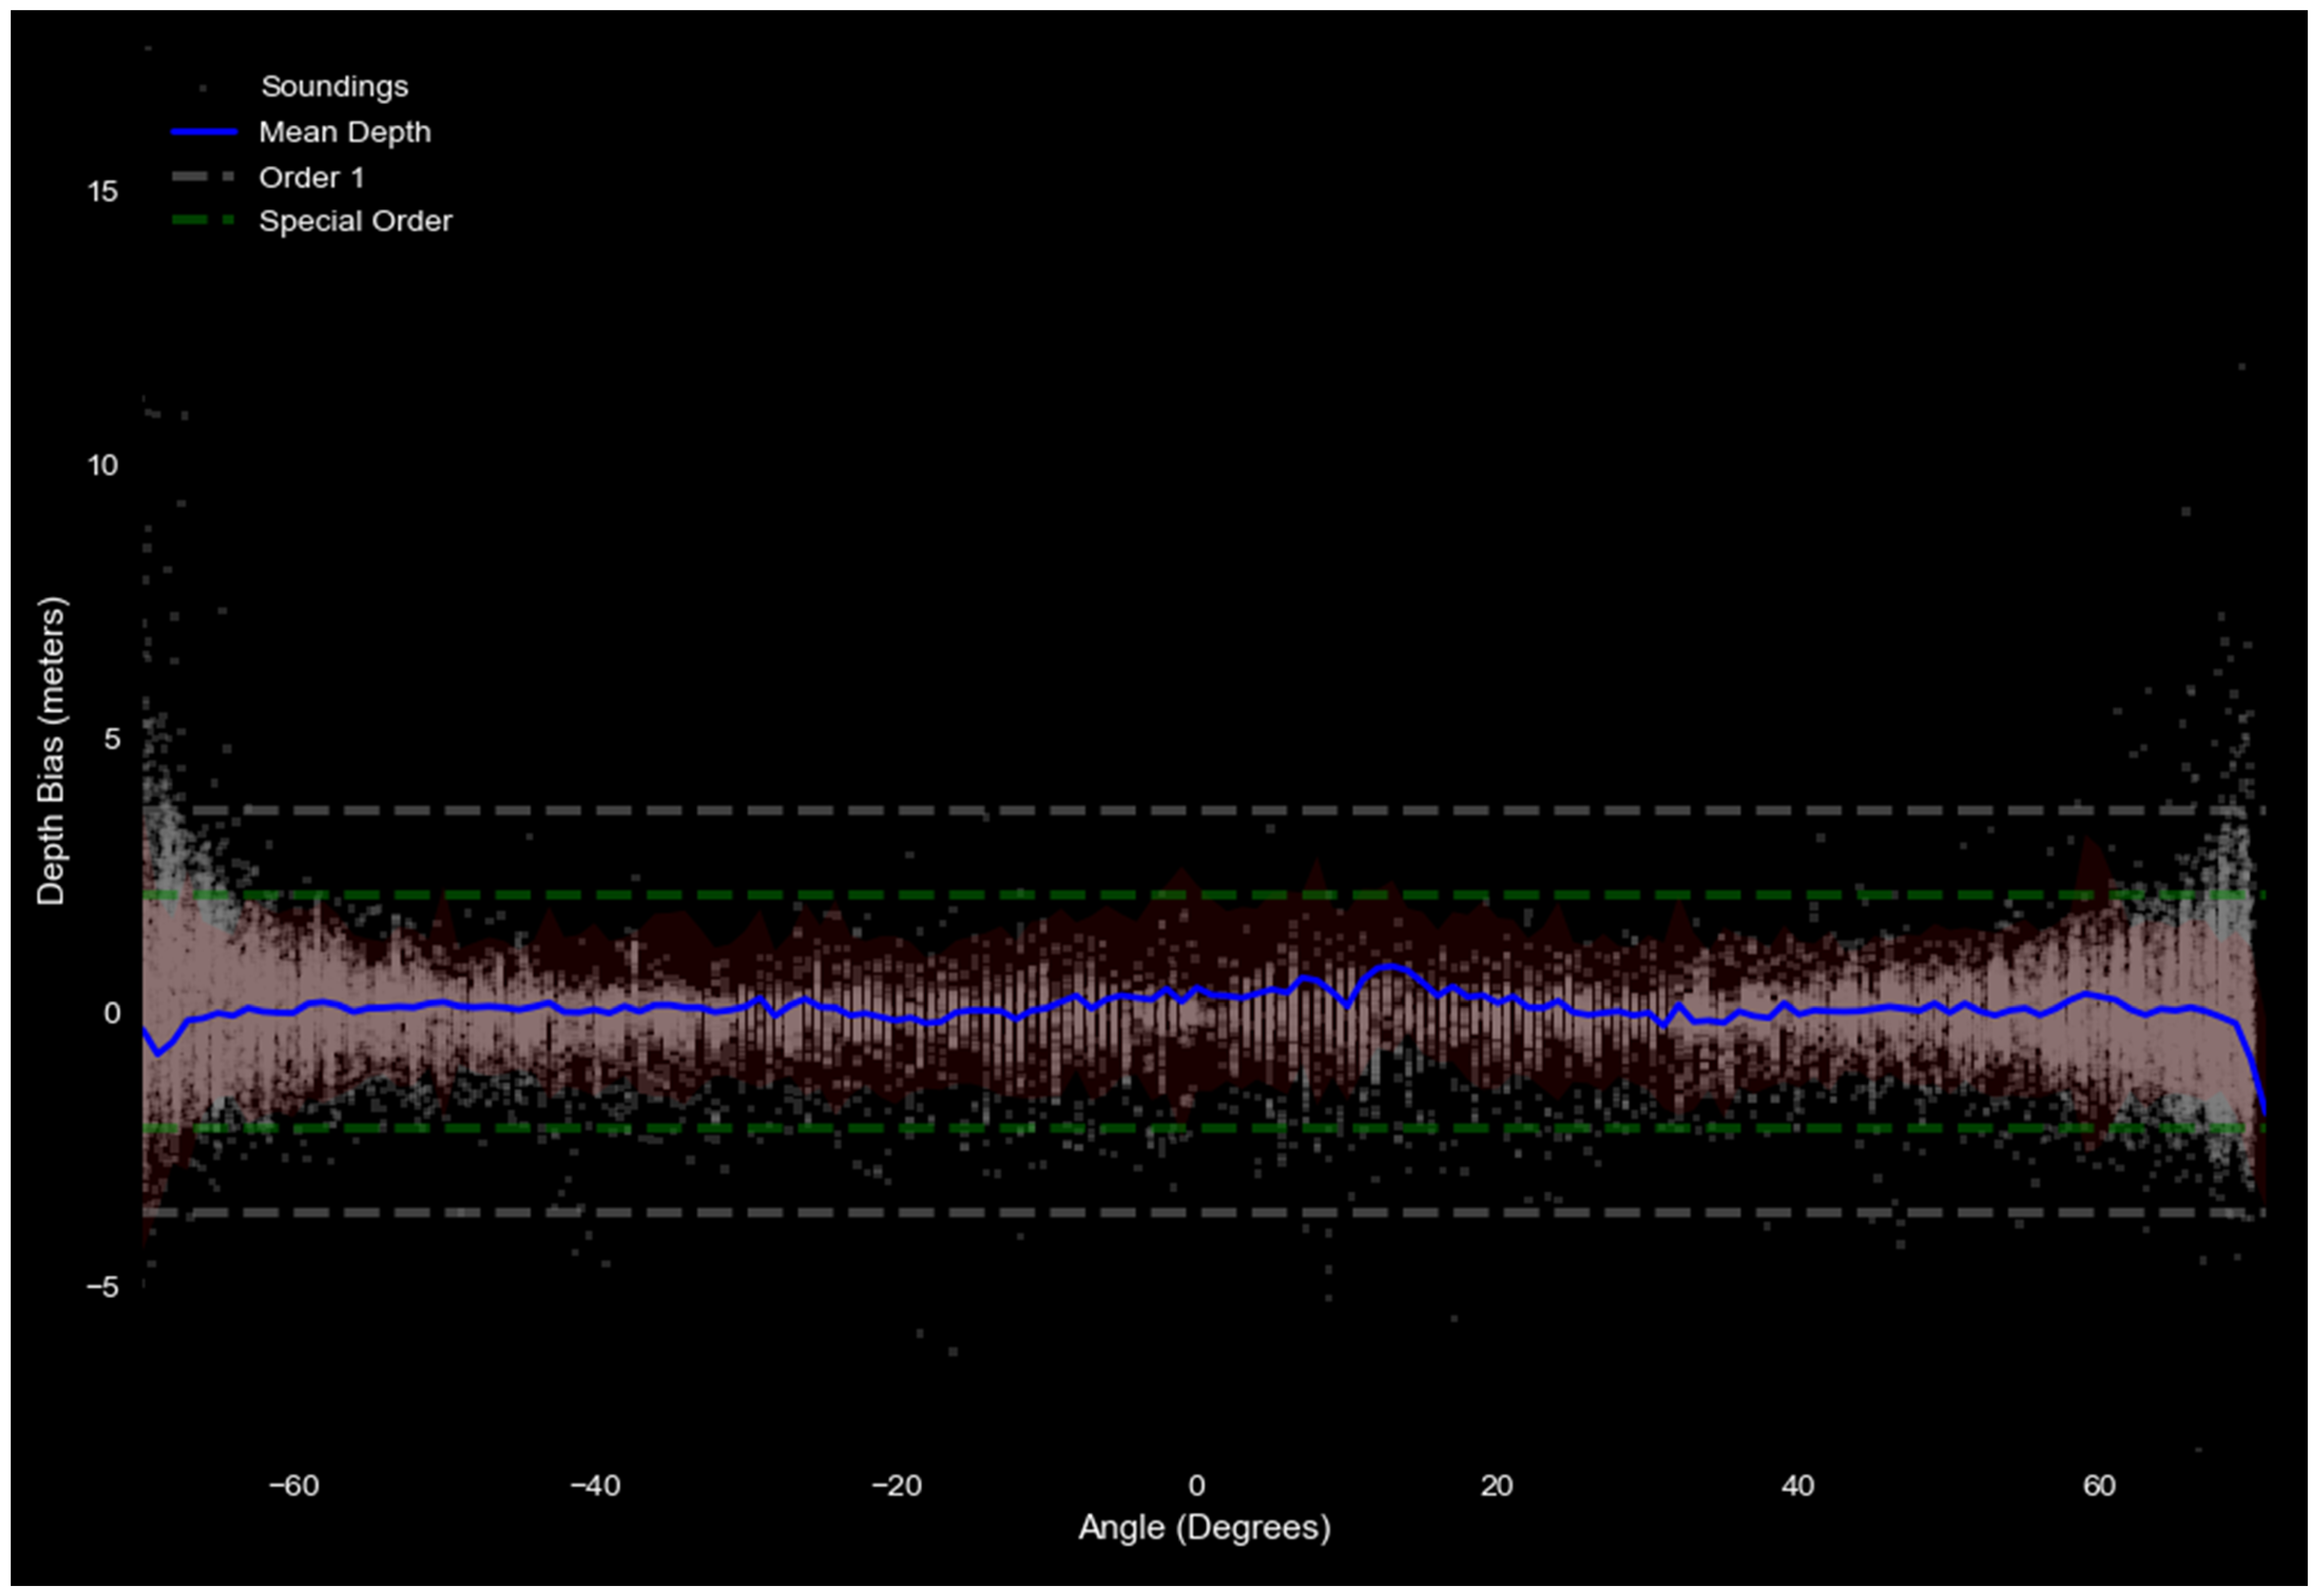Click the 10 tick label on y-axis
The image size is (2315, 1596).
click(x=102, y=465)
